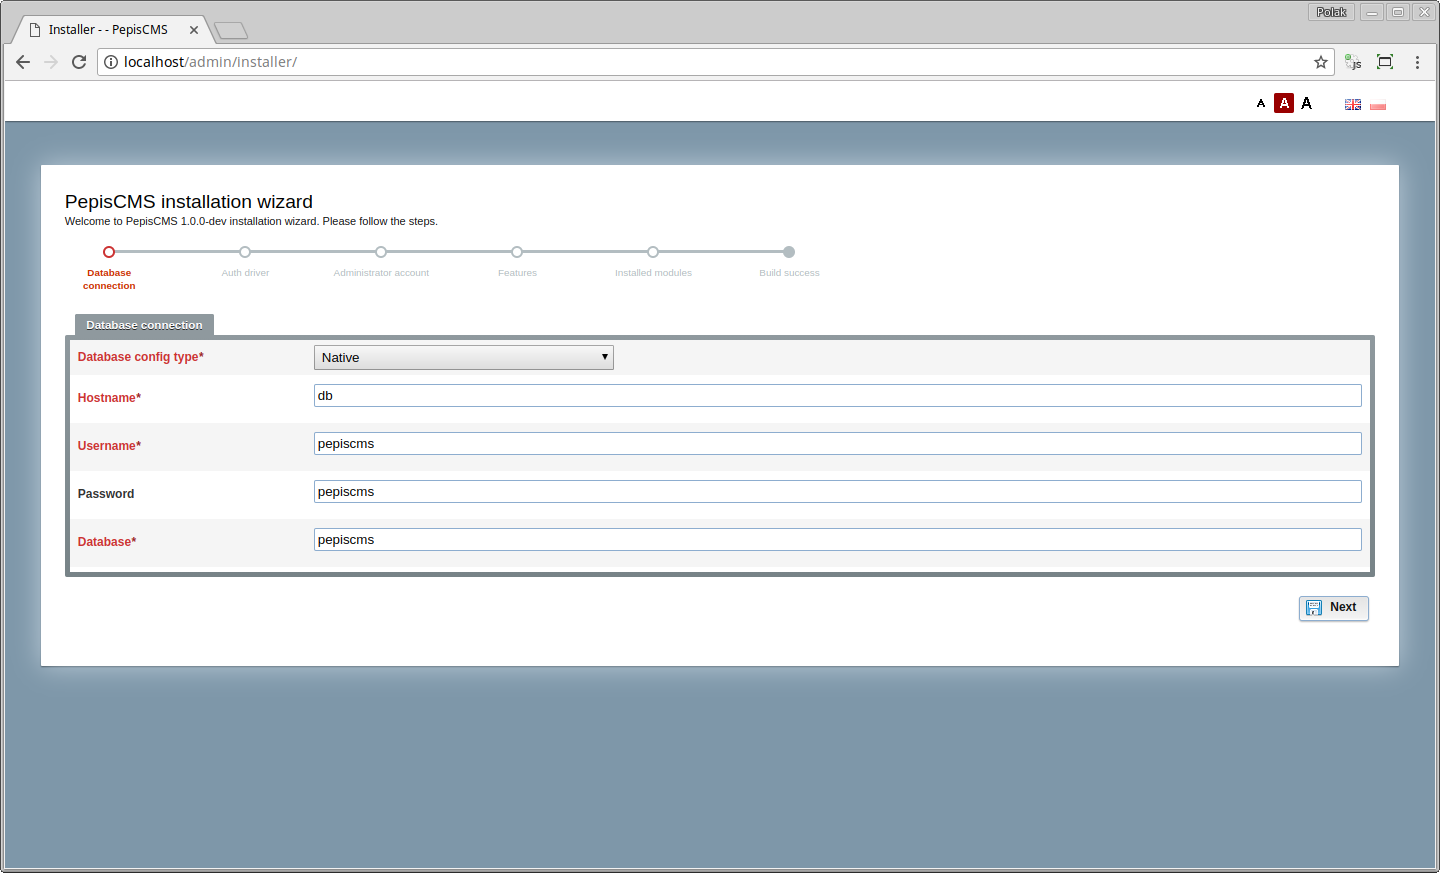Image resolution: width=1440 pixels, height=873 pixels.
Task: Click the Administrator account step marker
Action: (381, 252)
